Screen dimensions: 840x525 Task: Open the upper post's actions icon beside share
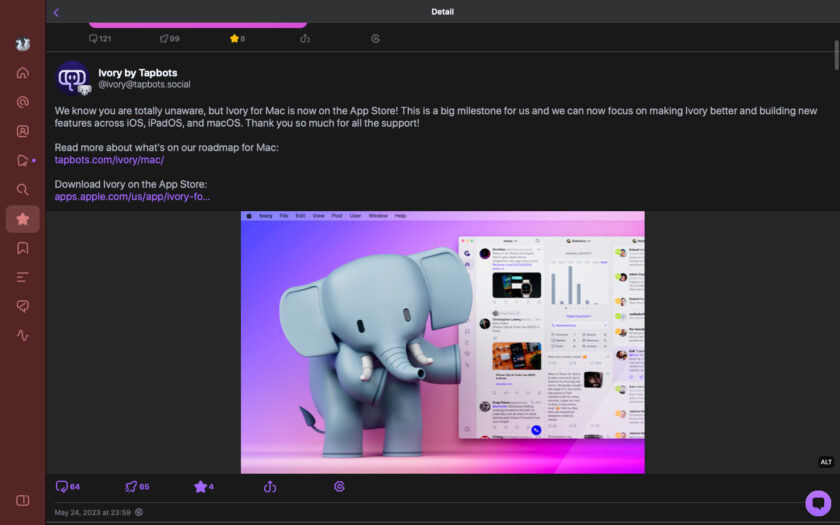[x=375, y=39]
